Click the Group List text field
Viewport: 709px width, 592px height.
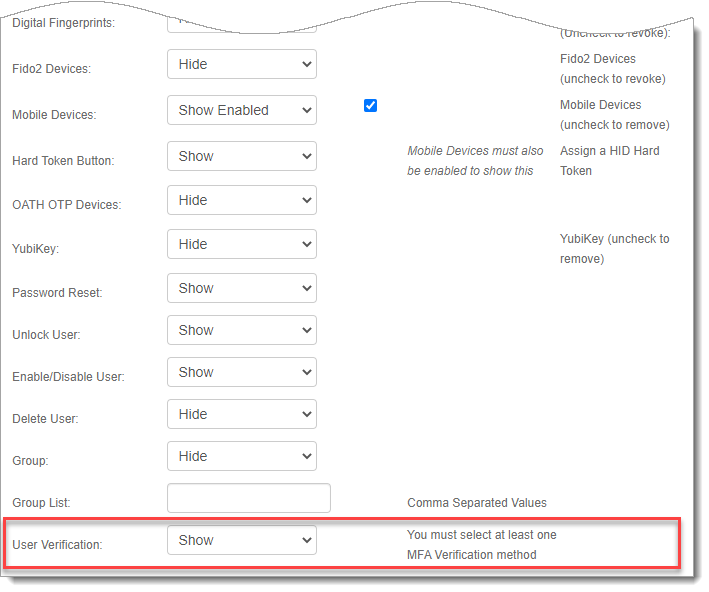pos(248,498)
